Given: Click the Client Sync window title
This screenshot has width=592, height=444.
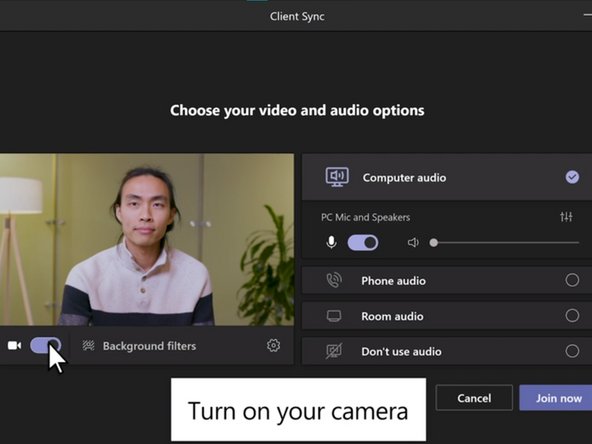Looking at the screenshot, I should (297, 16).
